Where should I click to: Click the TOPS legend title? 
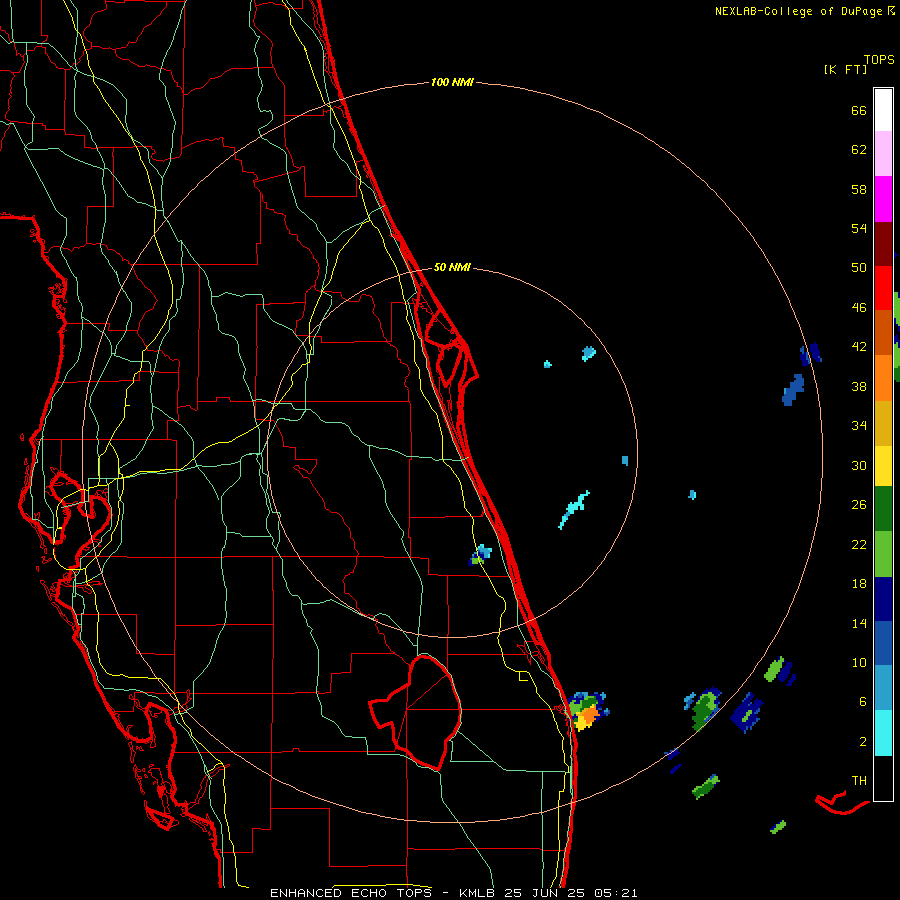pyautogui.click(x=879, y=60)
